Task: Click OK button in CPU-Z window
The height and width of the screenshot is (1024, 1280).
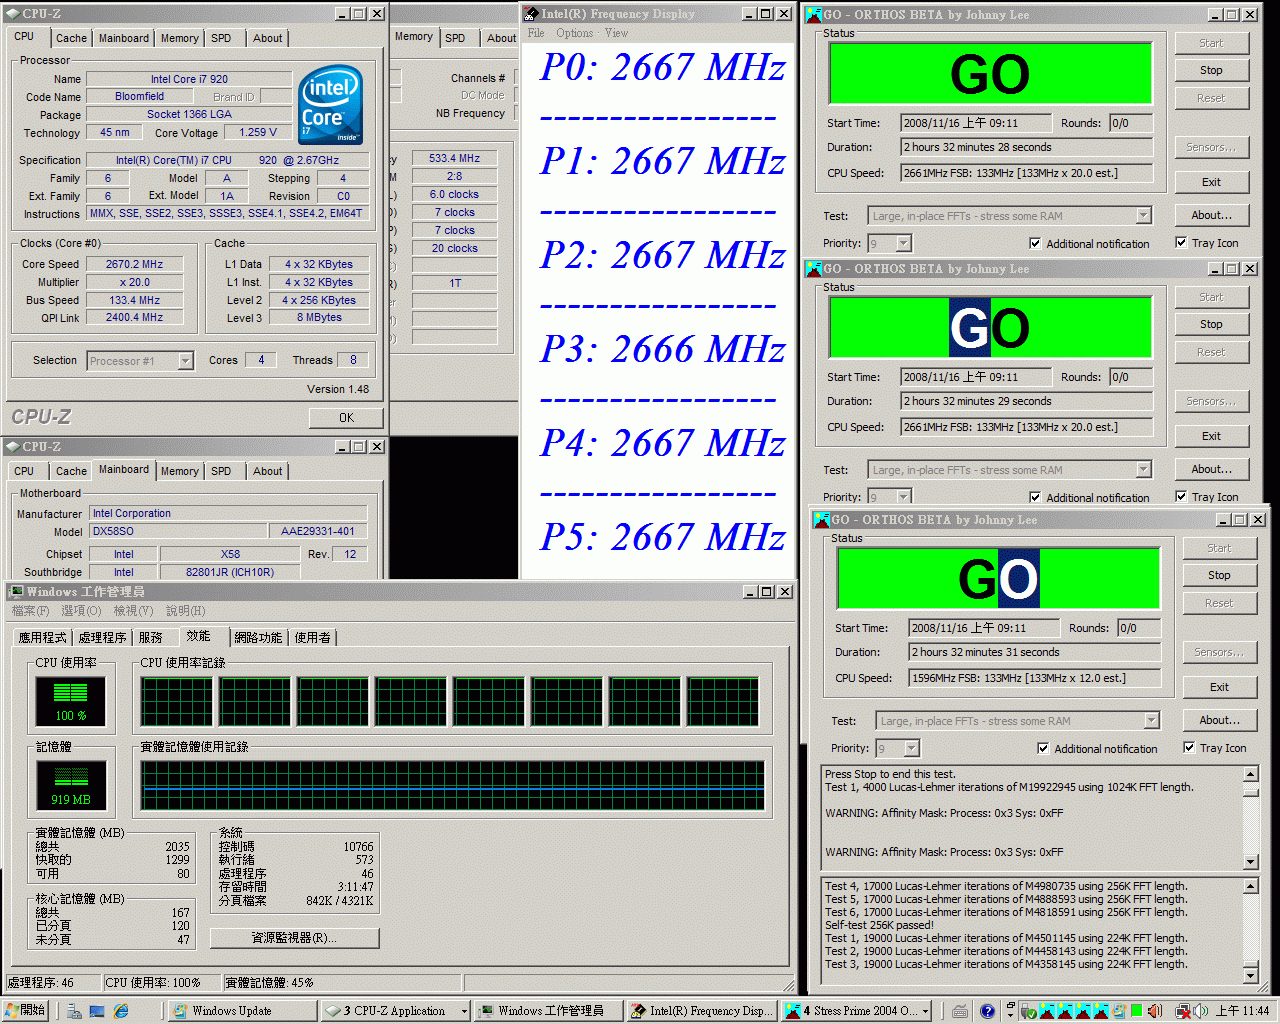Action: [x=346, y=418]
